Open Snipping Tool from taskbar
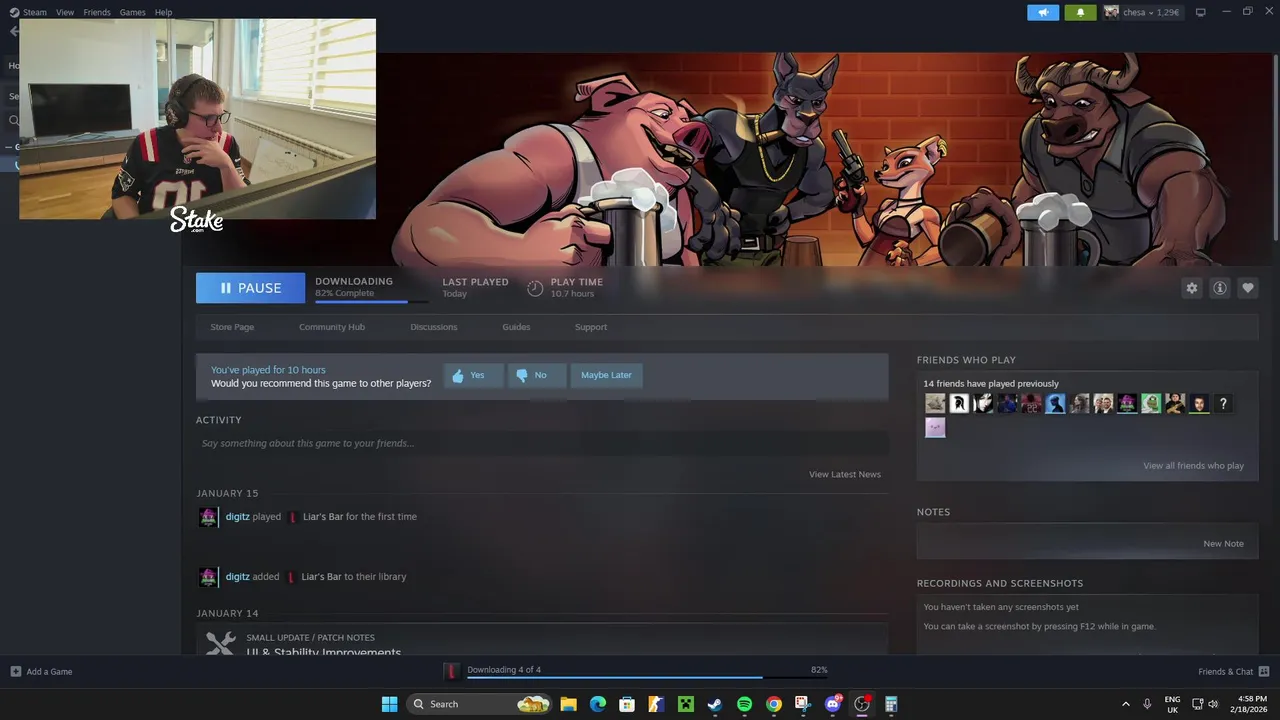The height and width of the screenshot is (720, 1280). pos(803,704)
